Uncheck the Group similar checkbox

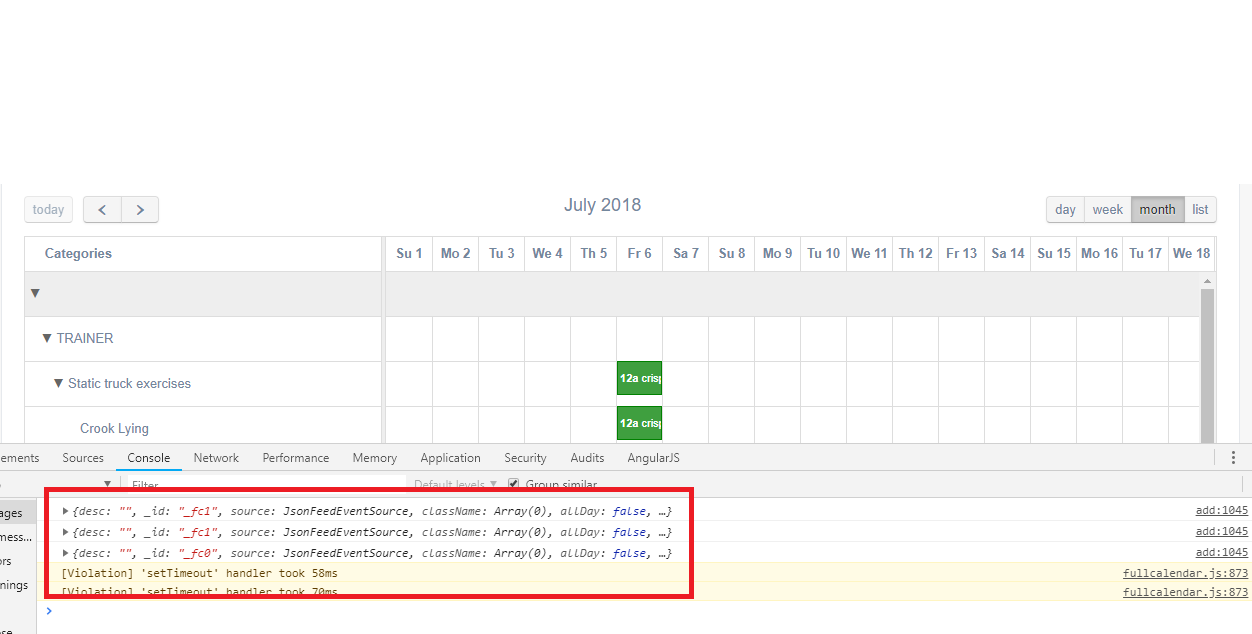coord(513,483)
